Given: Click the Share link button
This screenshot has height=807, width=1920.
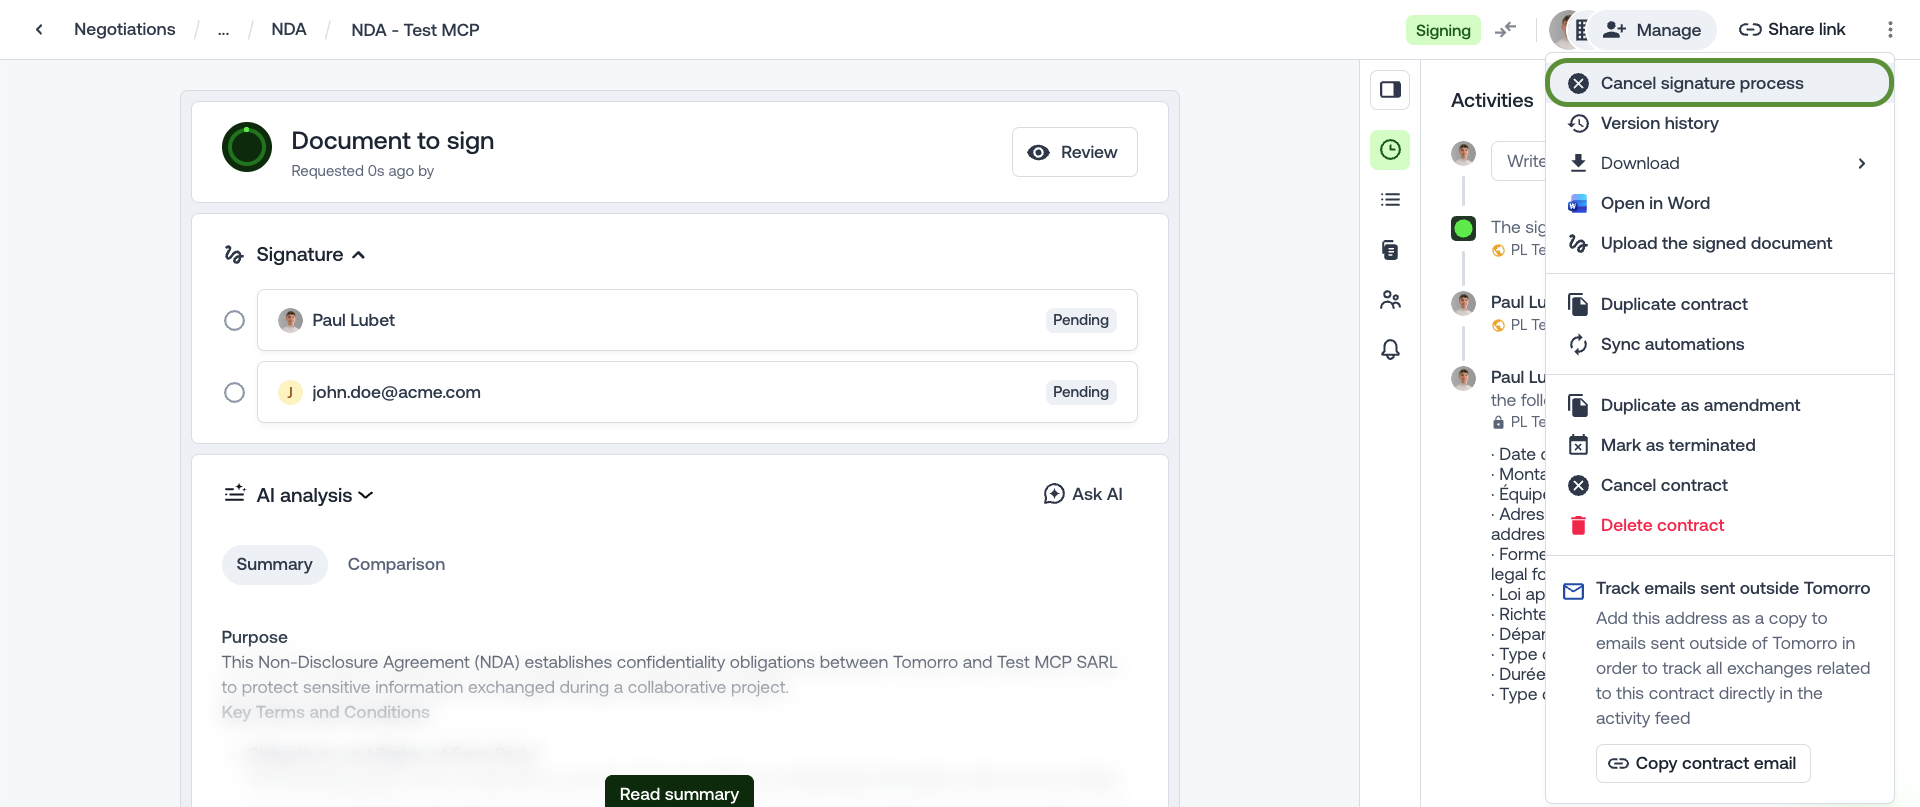Looking at the screenshot, I should pyautogui.click(x=1792, y=30).
